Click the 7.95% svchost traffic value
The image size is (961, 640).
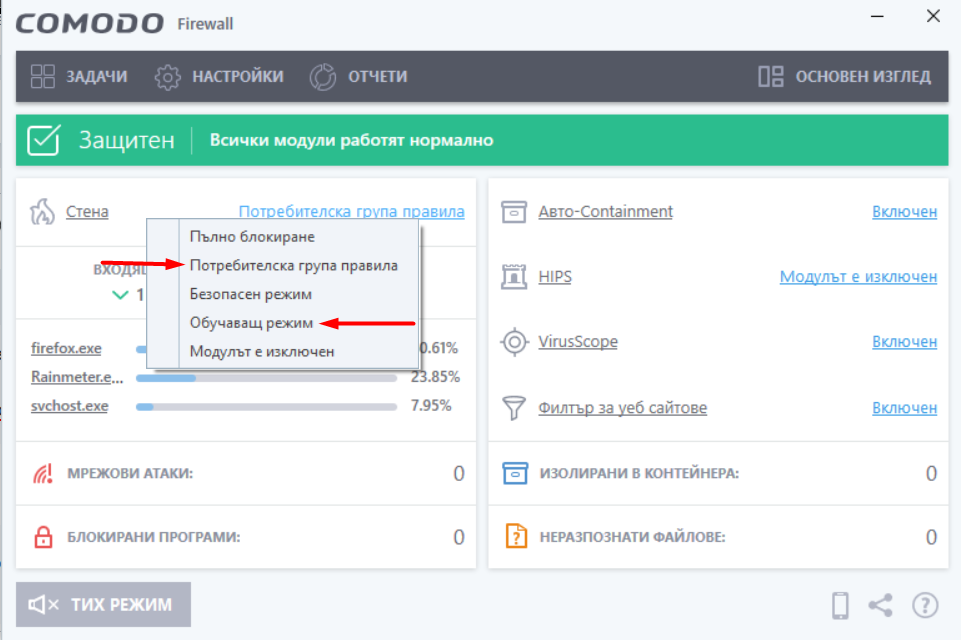pyautogui.click(x=431, y=406)
